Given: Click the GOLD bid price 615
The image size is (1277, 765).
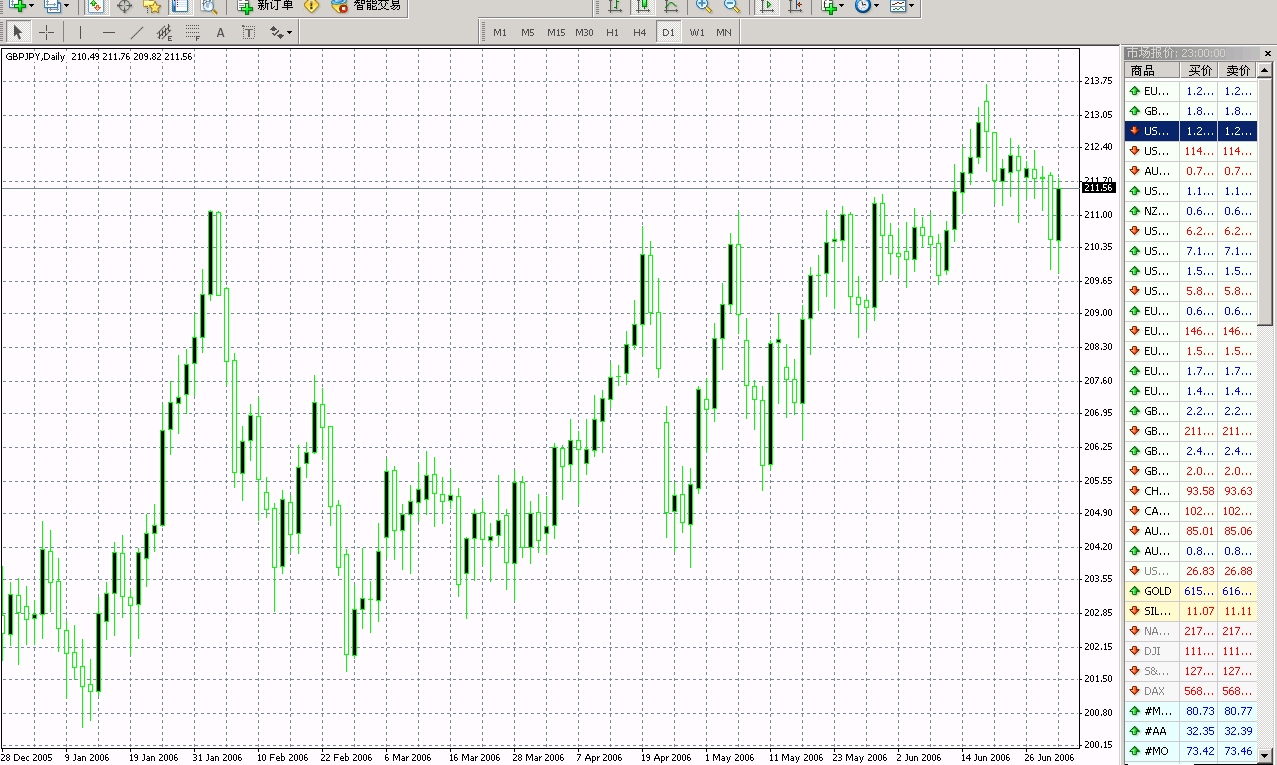Looking at the screenshot, I should 1199,591.
